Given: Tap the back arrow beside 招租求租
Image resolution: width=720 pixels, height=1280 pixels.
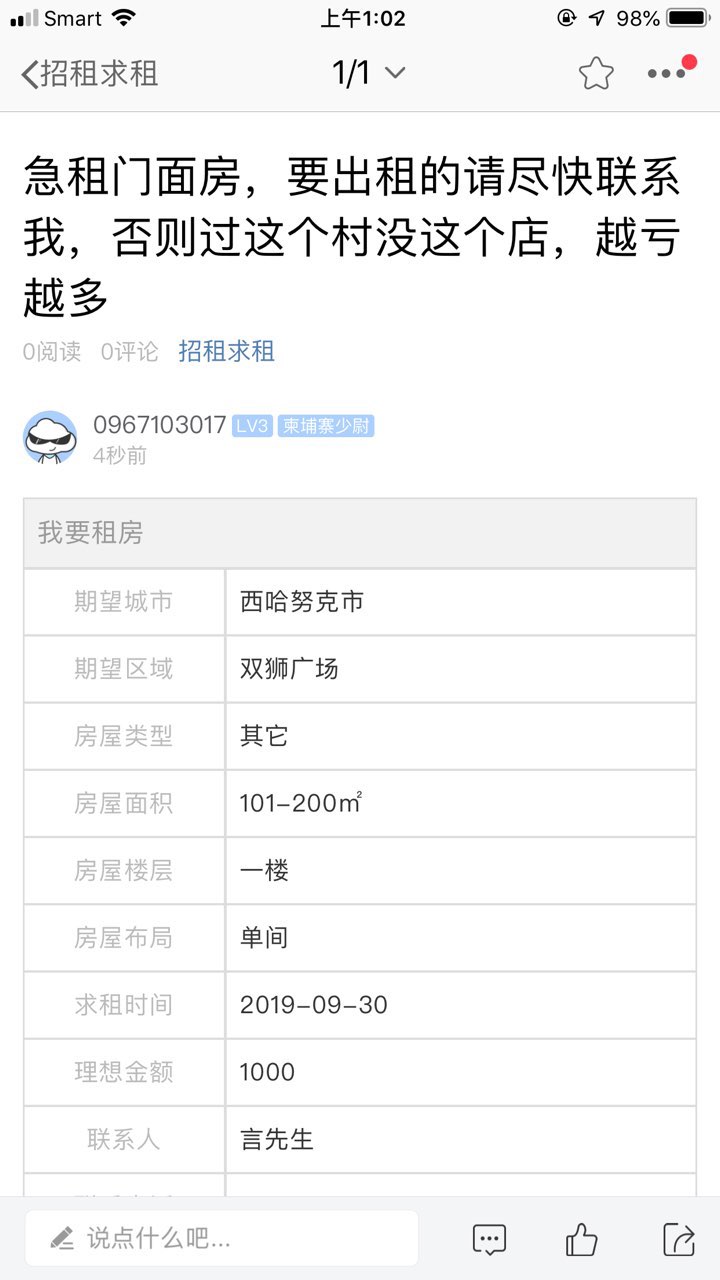Looking at the screenshot, I should tap(30, 74).
